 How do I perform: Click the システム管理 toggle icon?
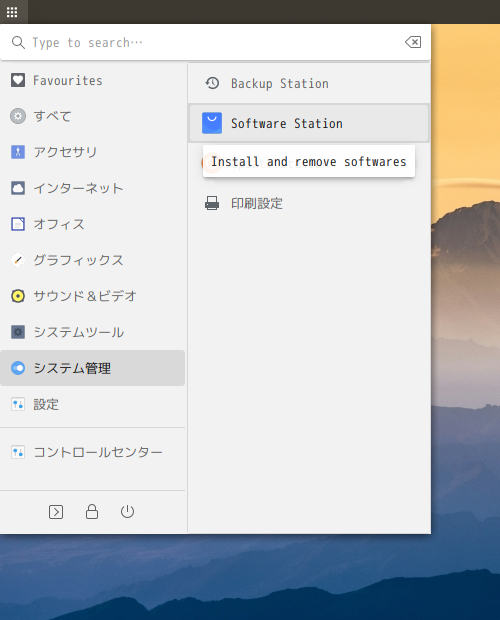pos(18,368)
